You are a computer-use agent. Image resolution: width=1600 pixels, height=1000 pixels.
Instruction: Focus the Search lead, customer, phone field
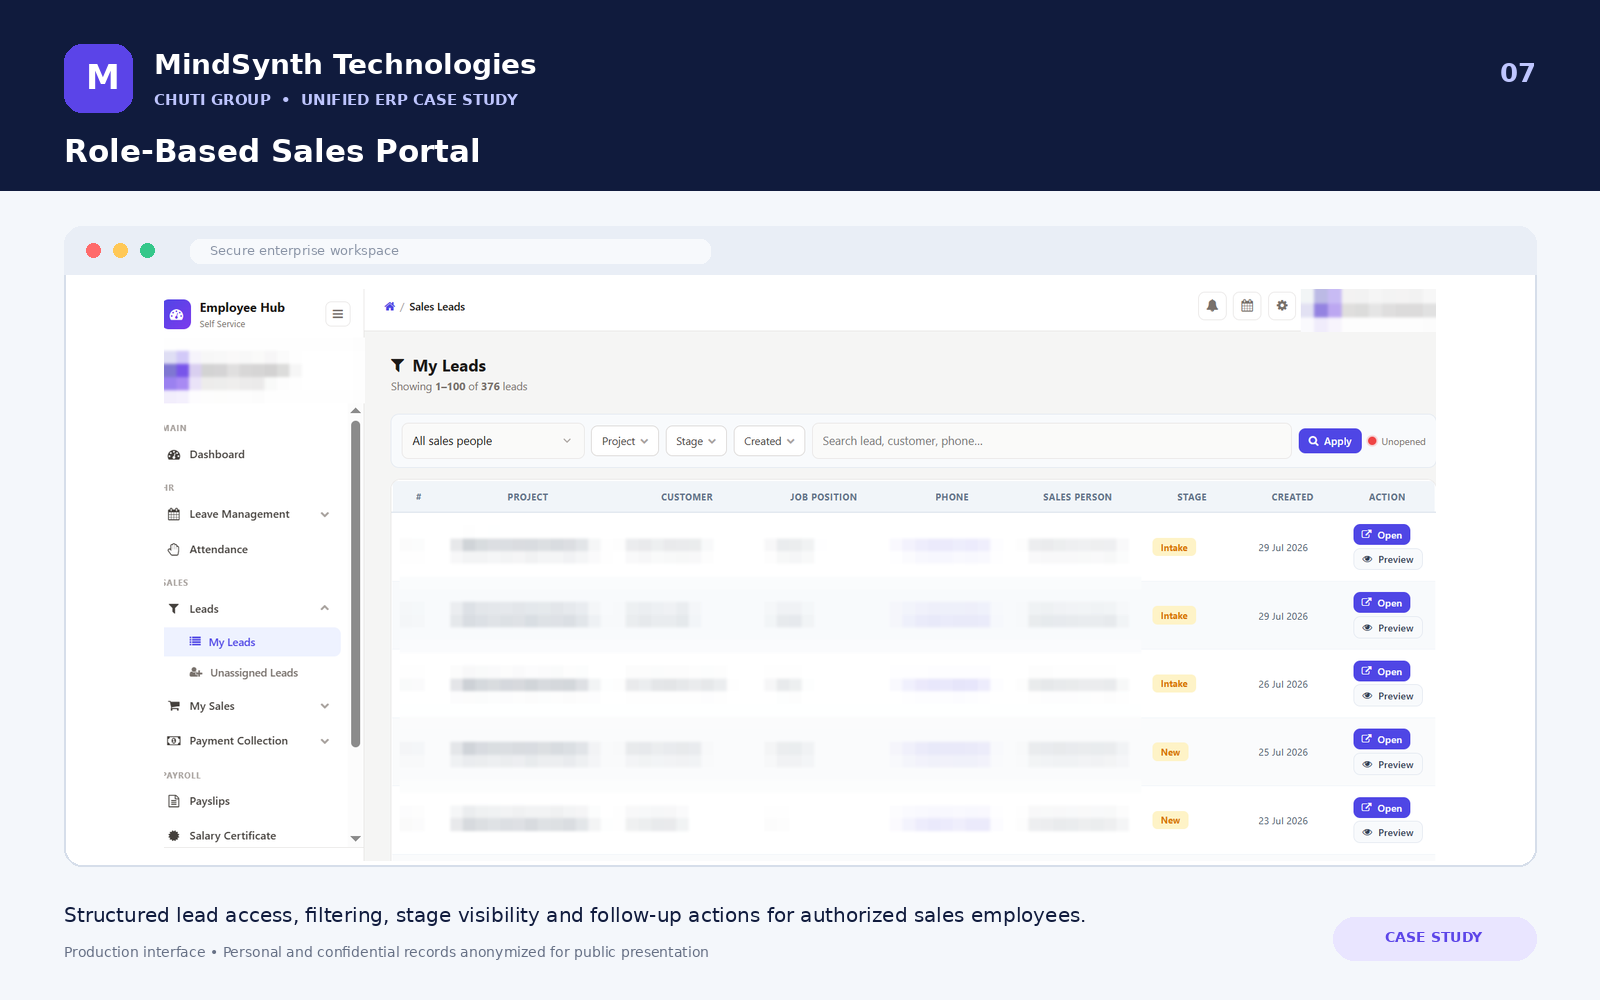pos(1051,441)
